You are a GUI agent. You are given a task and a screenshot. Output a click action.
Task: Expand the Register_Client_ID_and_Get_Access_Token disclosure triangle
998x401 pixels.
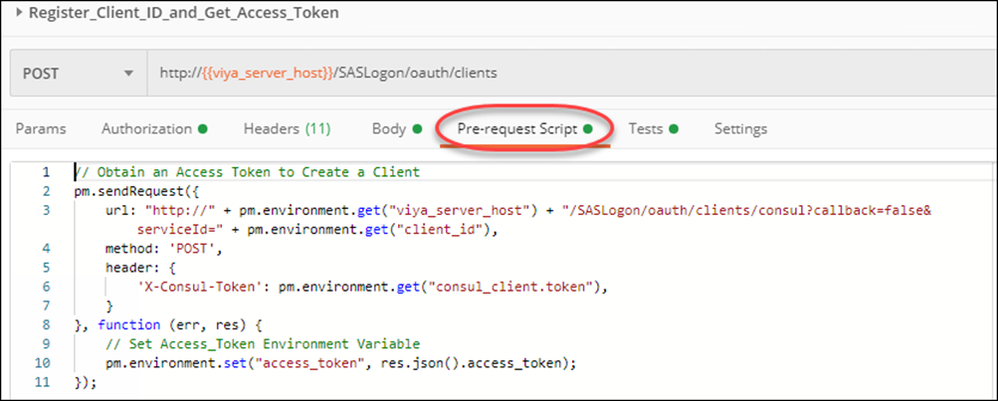click(x=19, y=13)
